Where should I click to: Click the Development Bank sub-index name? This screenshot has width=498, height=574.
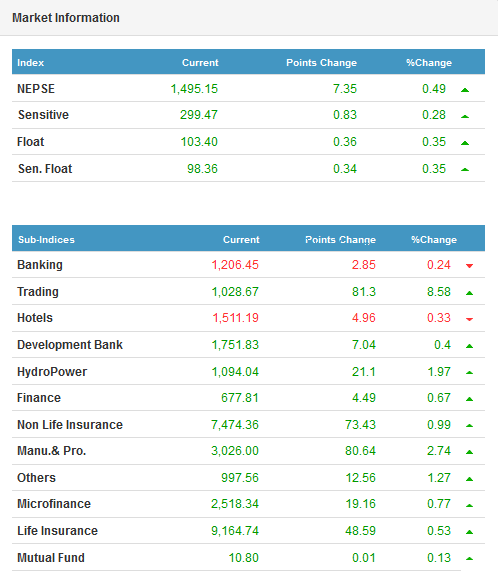pos(70,345)
